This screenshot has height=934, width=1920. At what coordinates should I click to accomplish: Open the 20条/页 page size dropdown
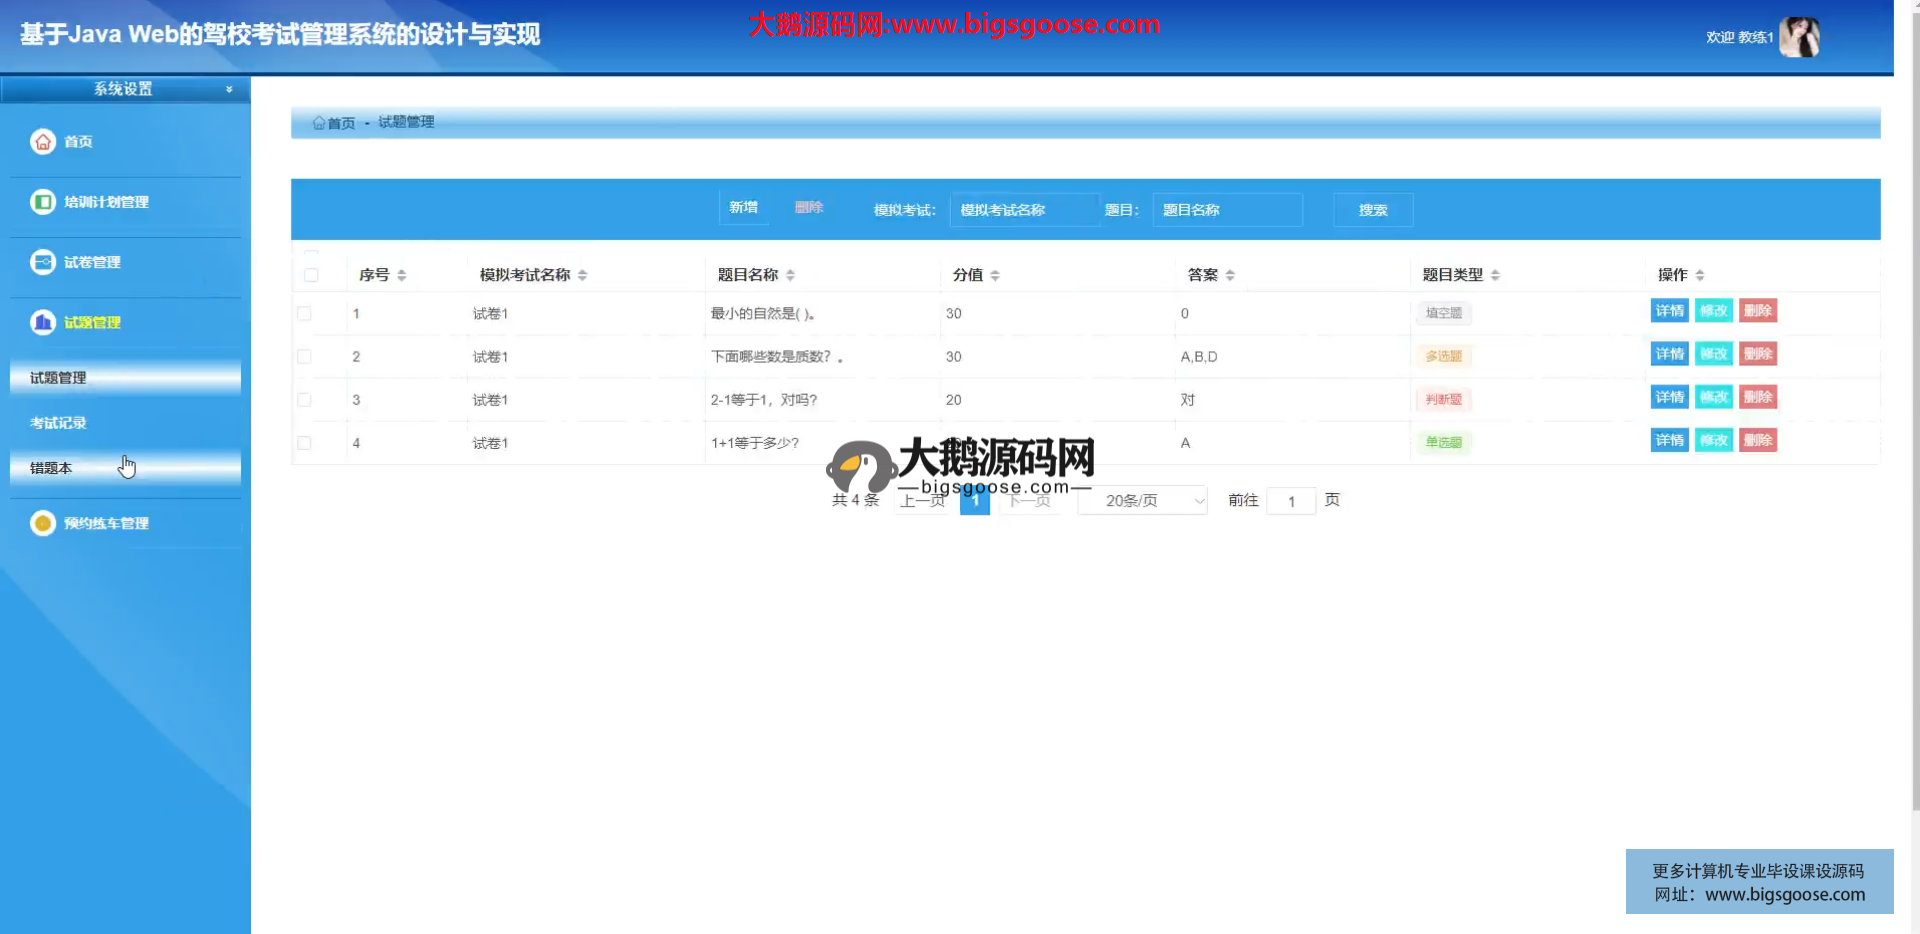pyautogui.click(x=1143, y=501)
